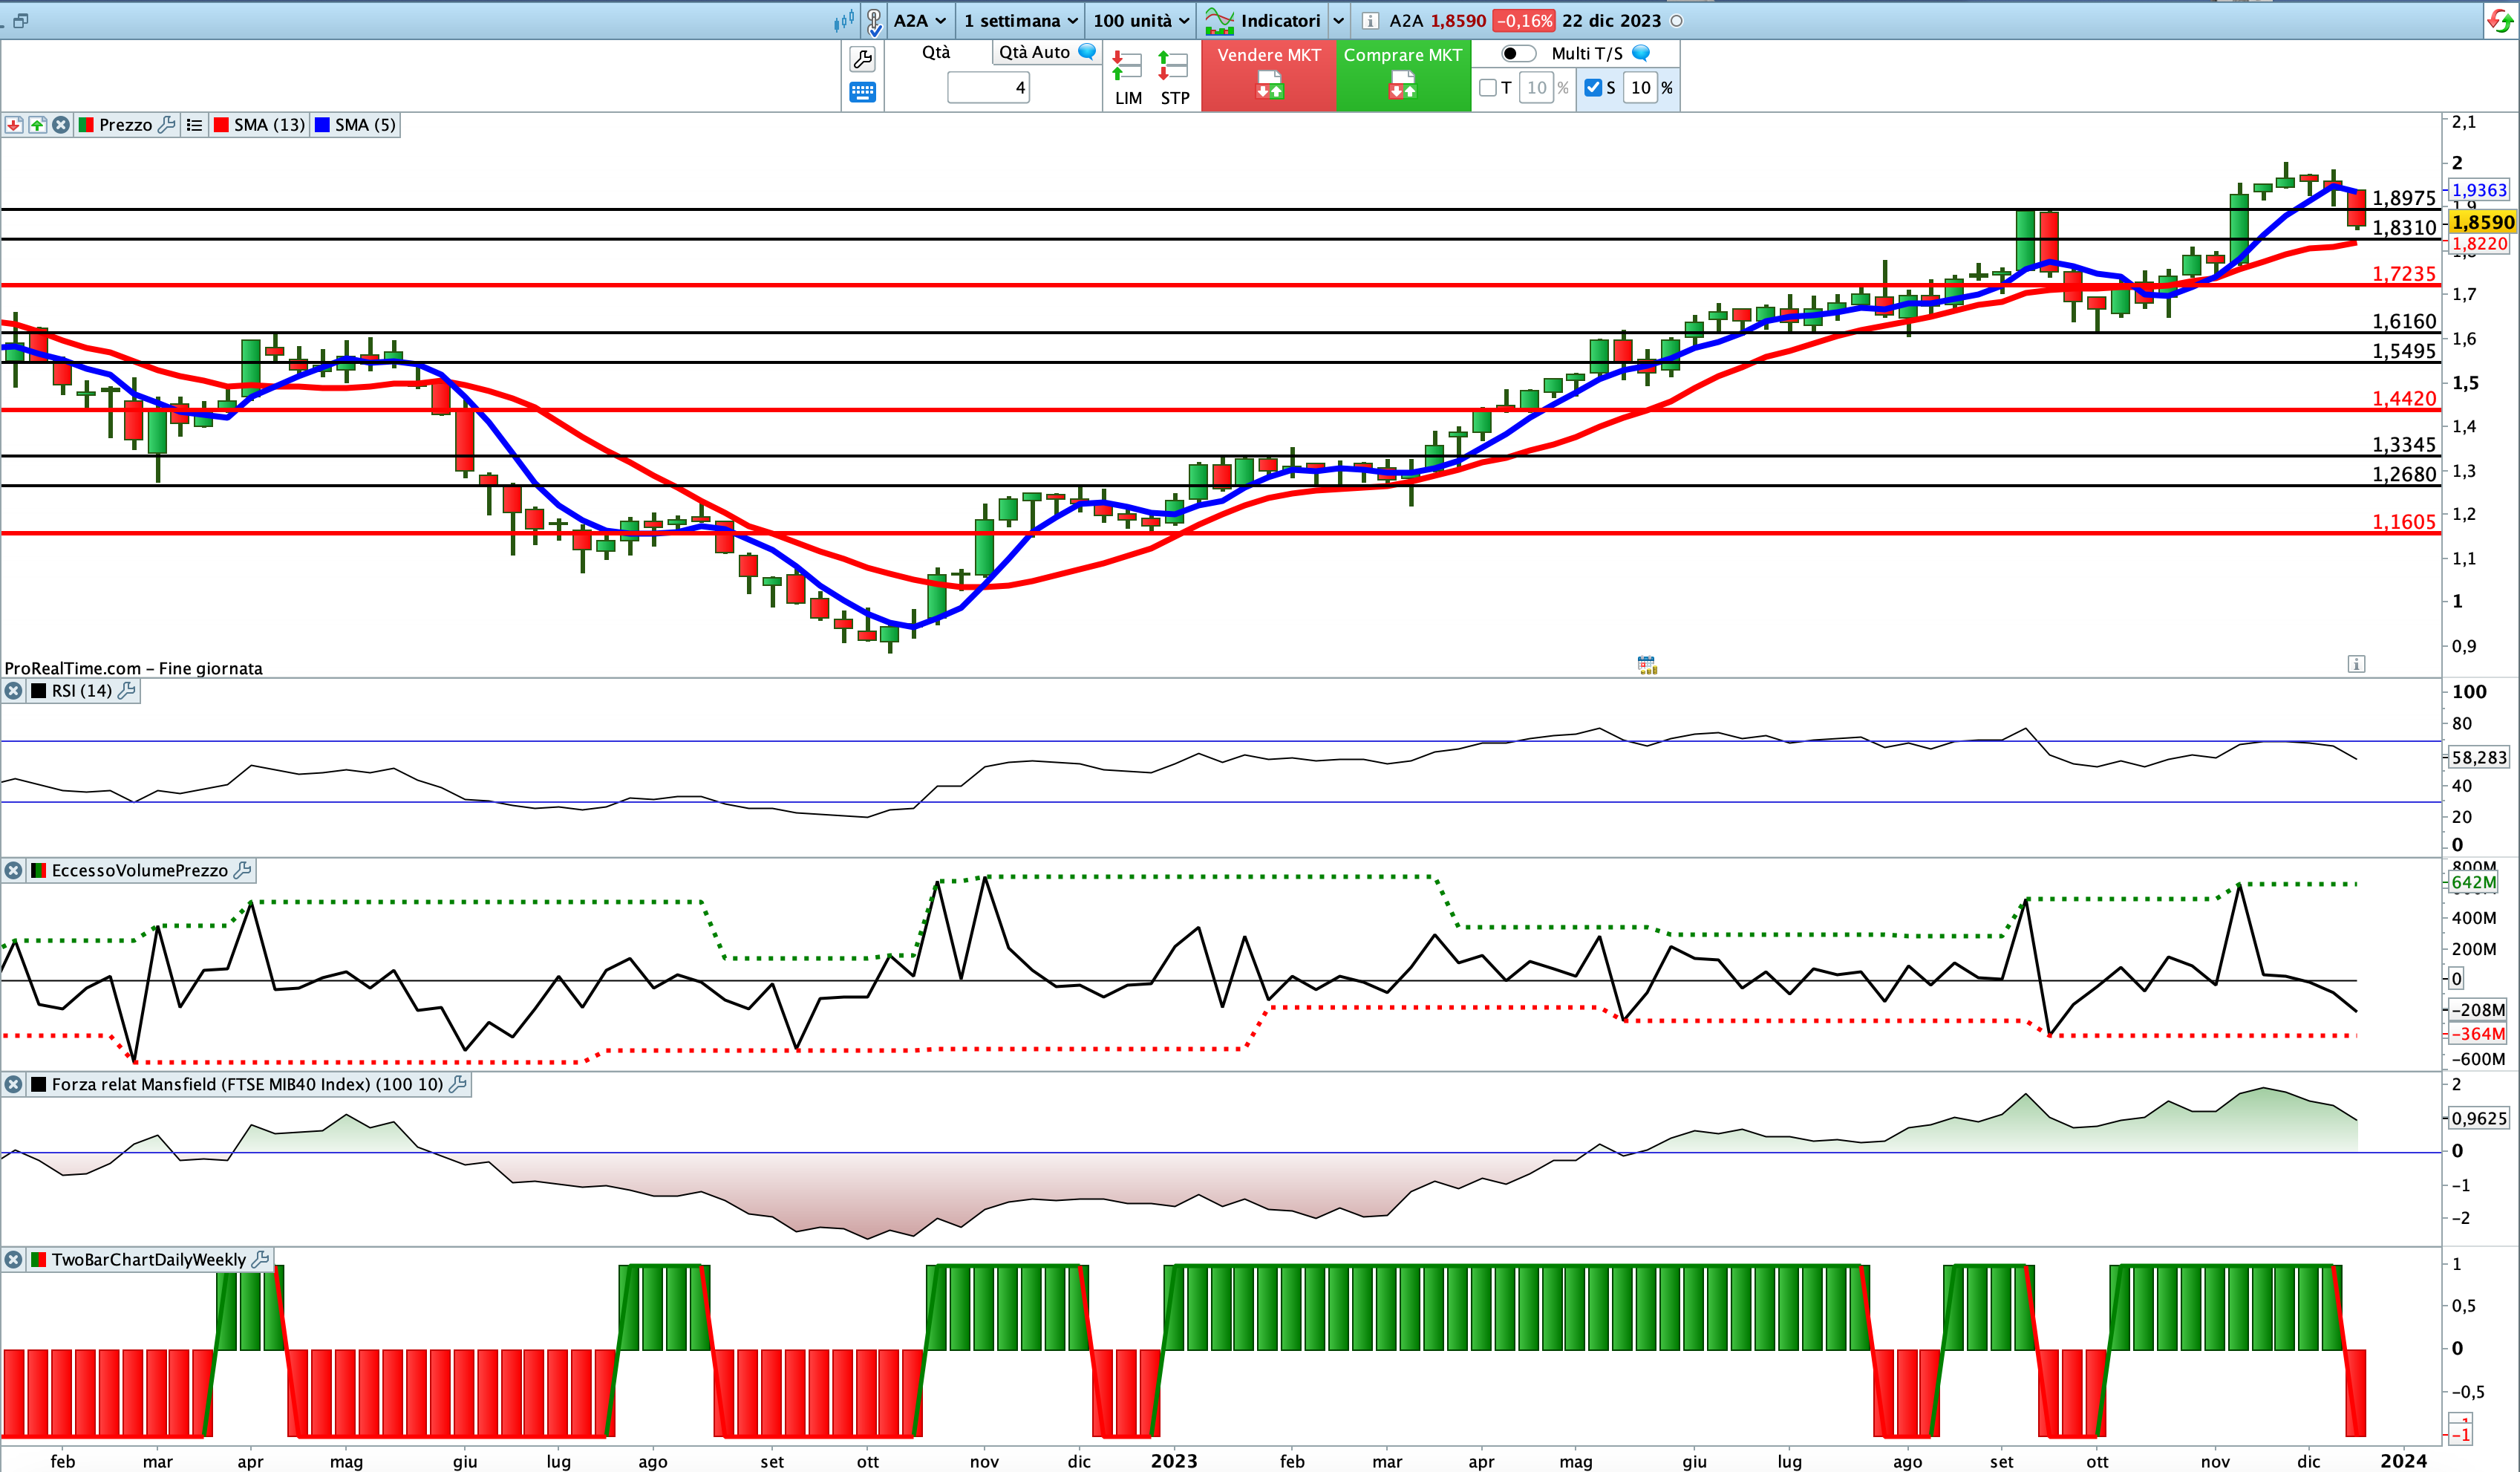Click the SMA (13) red swatch
This screenshot has width=2520, height=1472.
(222, 125)
